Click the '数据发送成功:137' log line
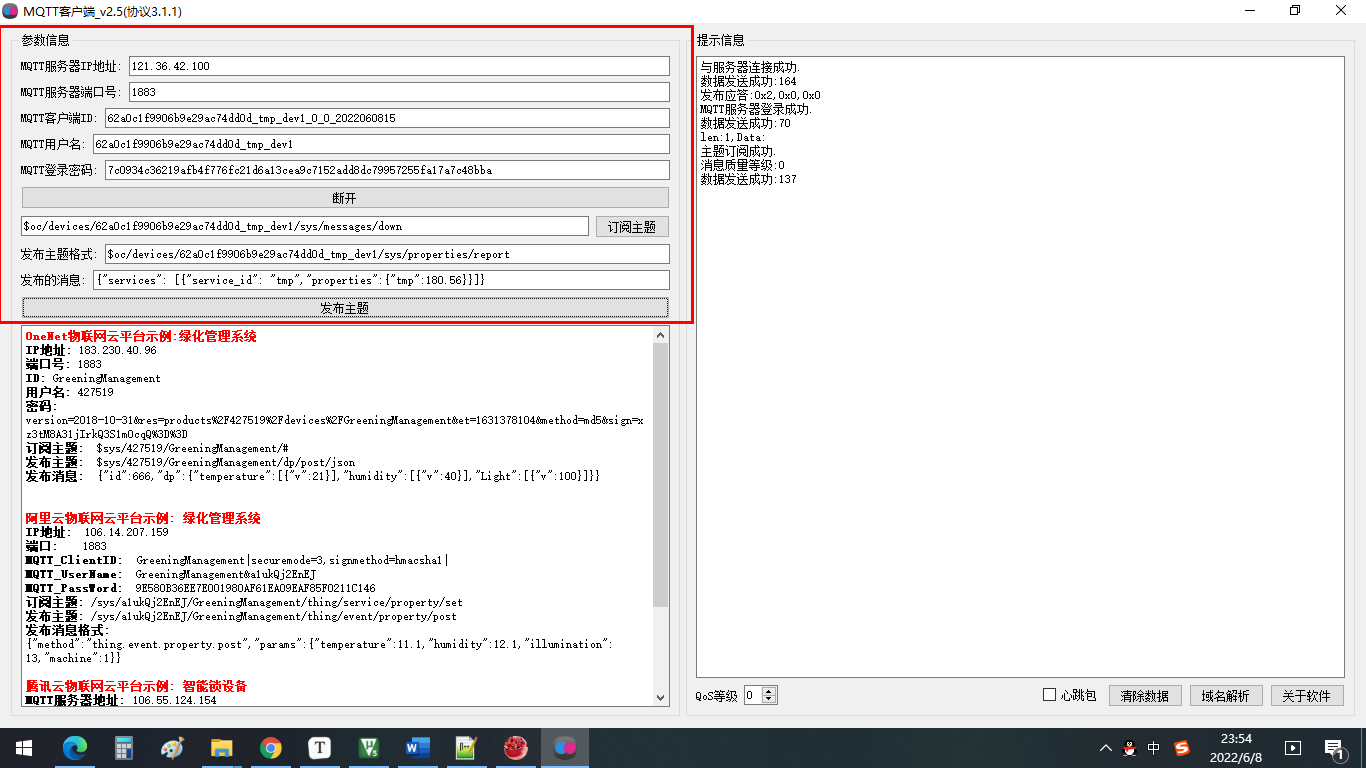 coord(749,179)
